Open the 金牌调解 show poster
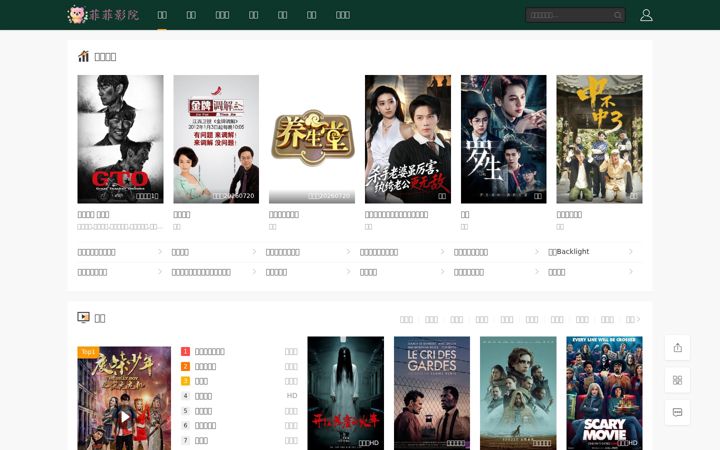This screenshot has height=450, width=720. click(x=216, y=139)
